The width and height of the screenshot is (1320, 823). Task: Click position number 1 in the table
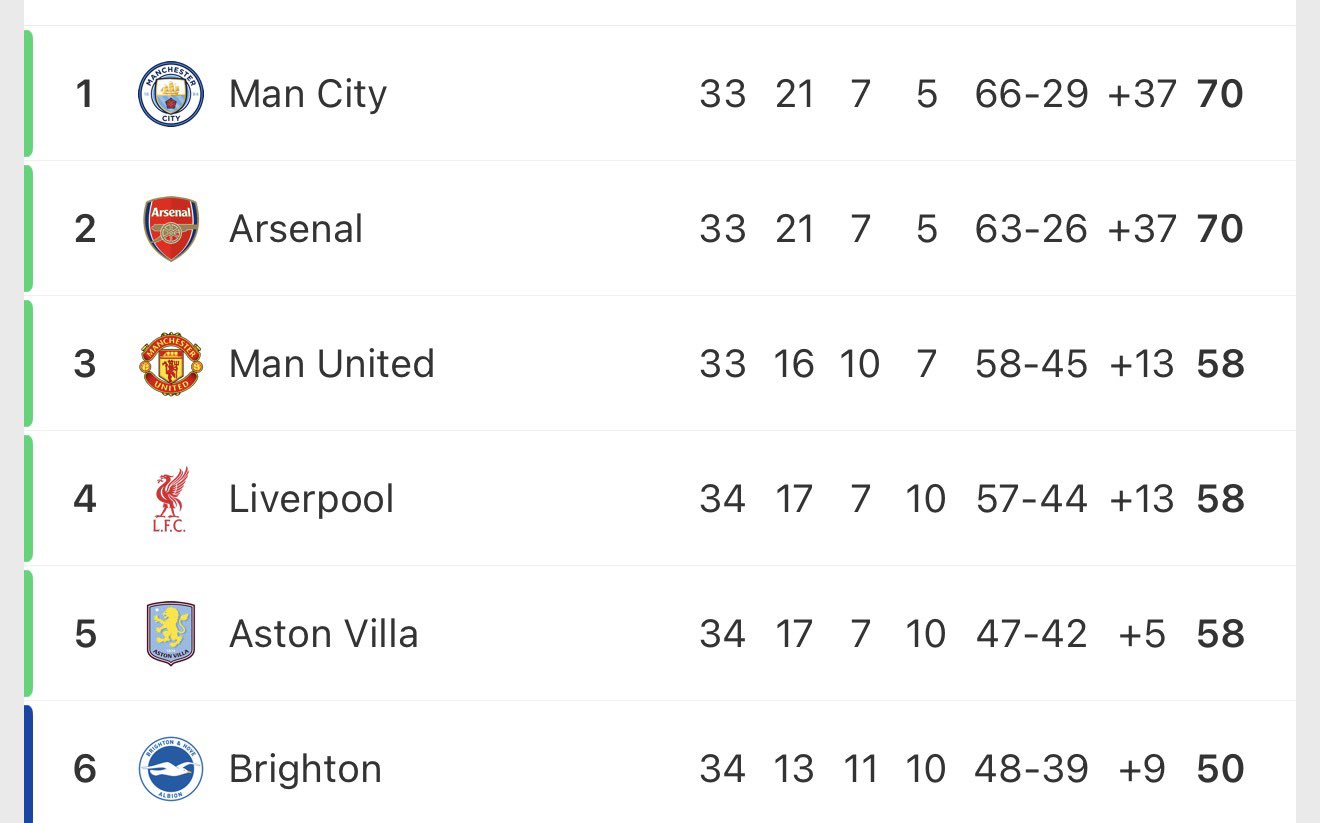(84, 94)
